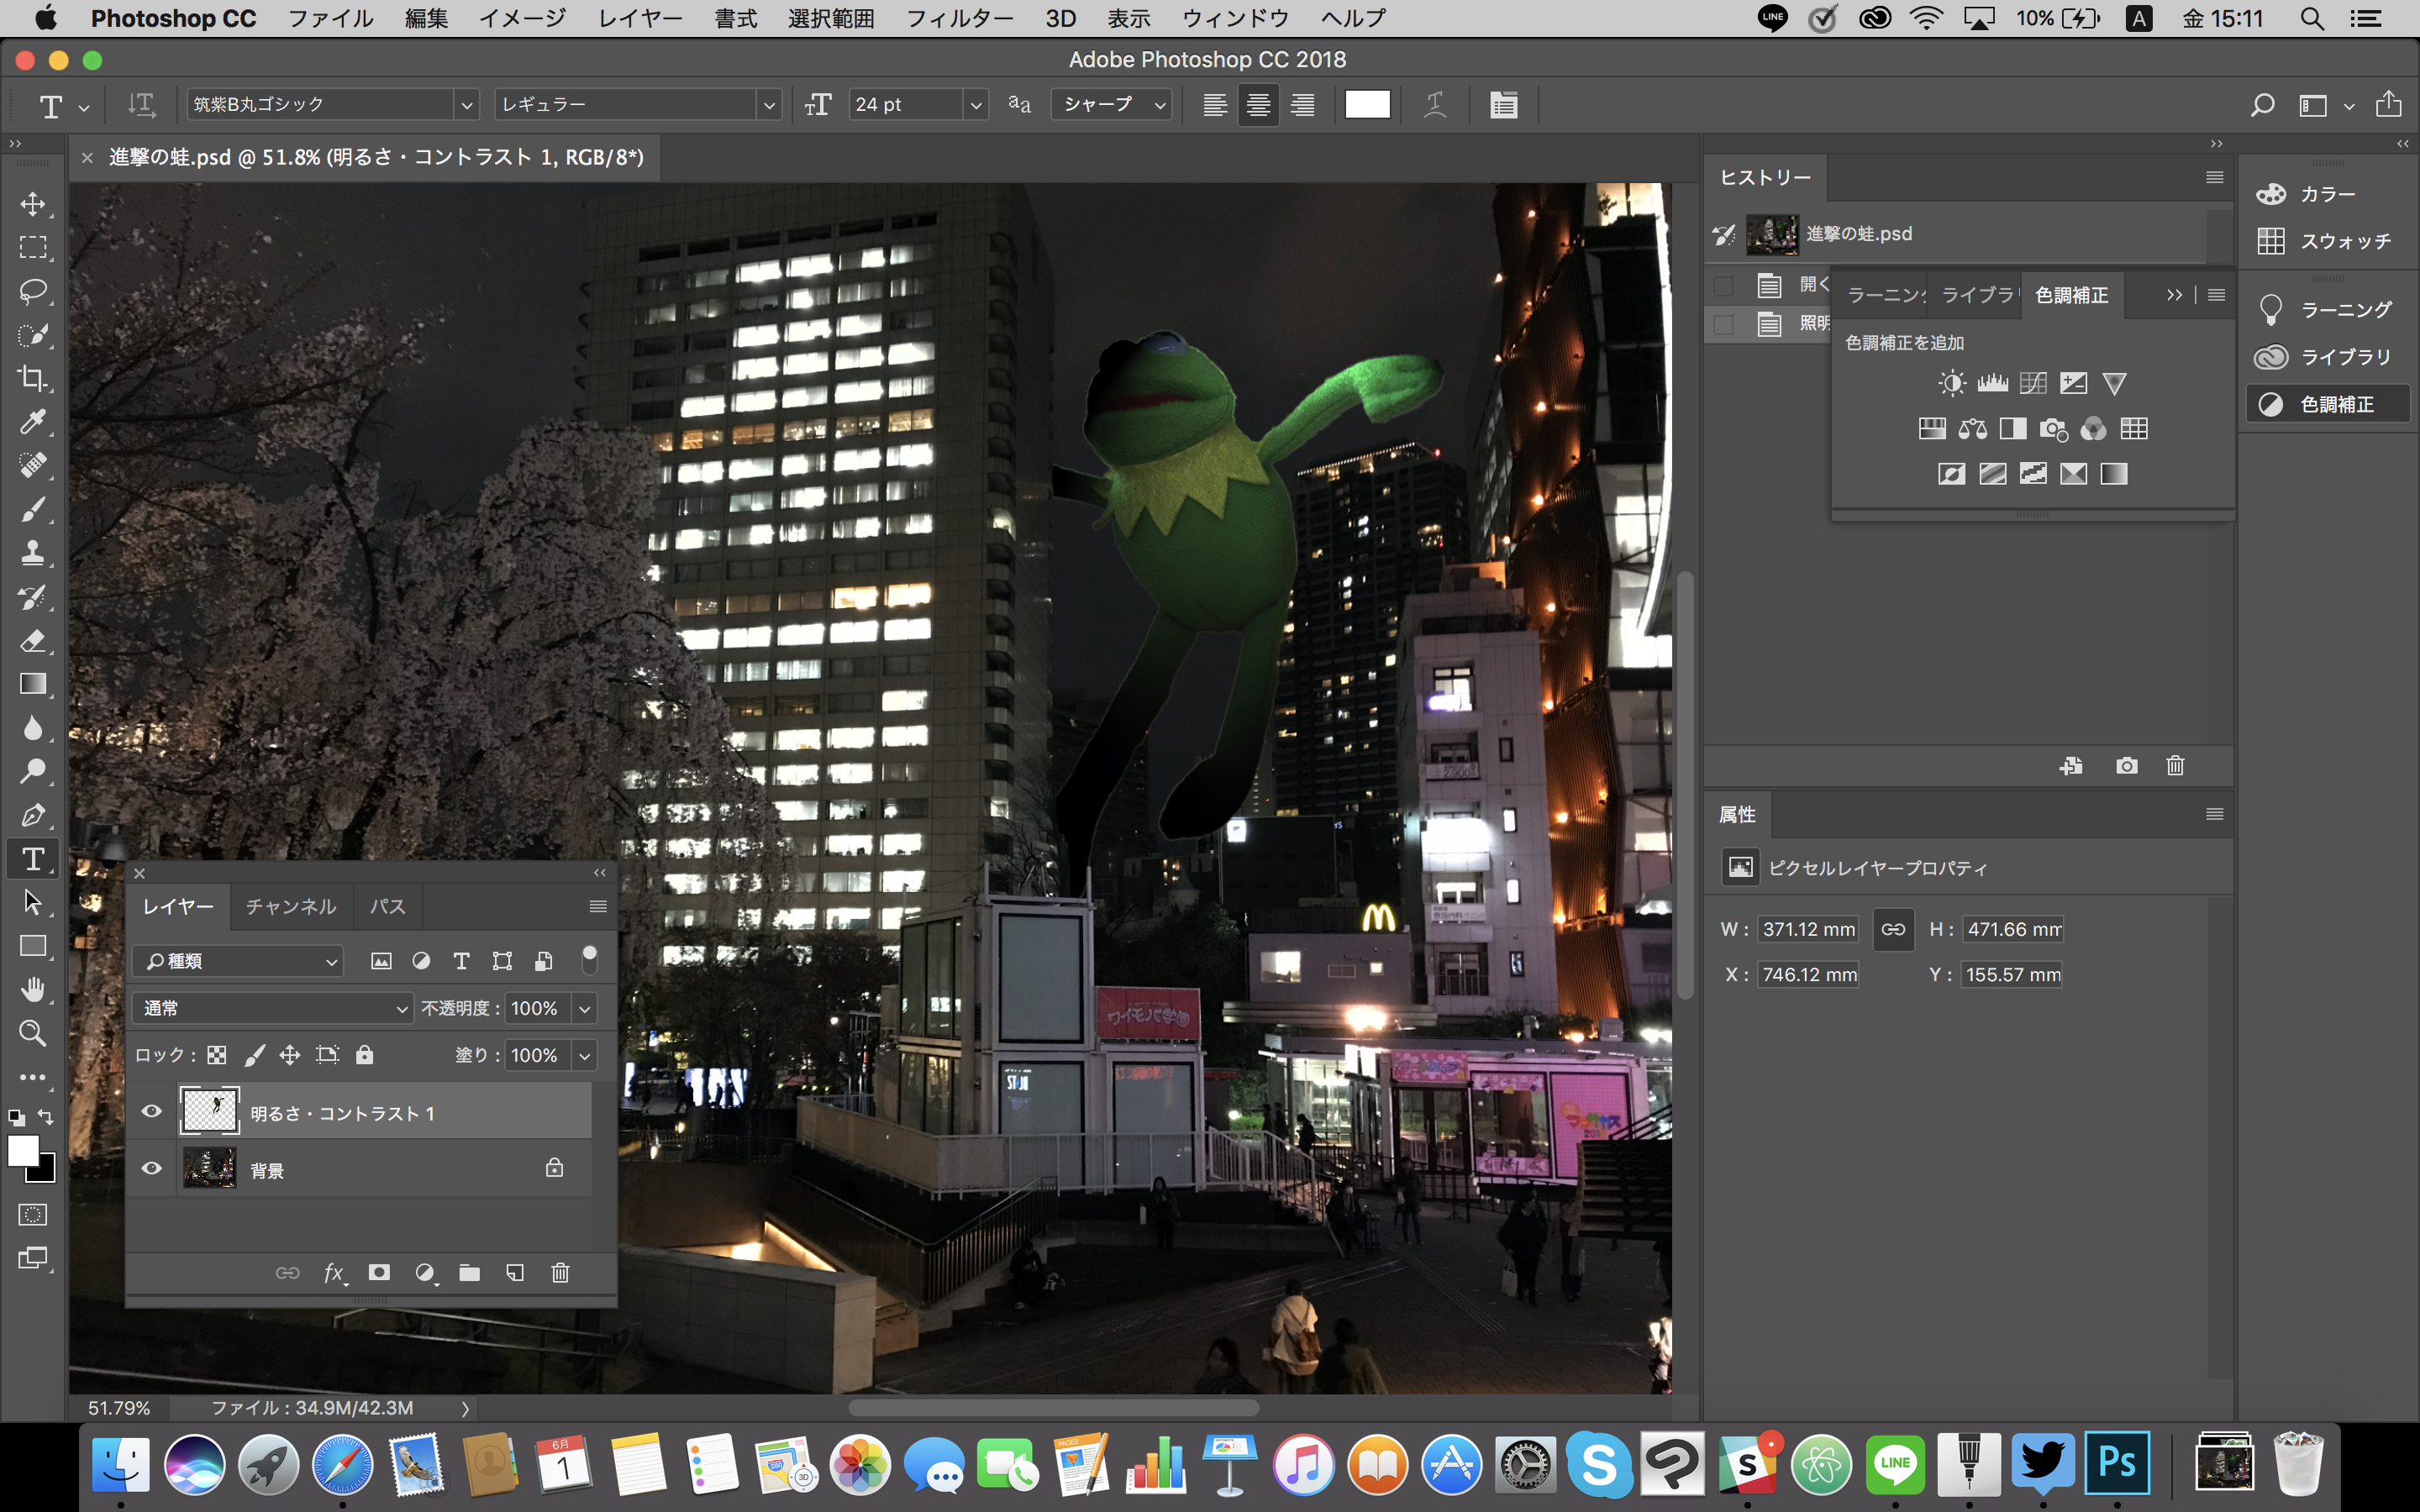Select the Crop tool
The height and width of the screenshot is (1512, 2420).
click(x=33, y=378)
